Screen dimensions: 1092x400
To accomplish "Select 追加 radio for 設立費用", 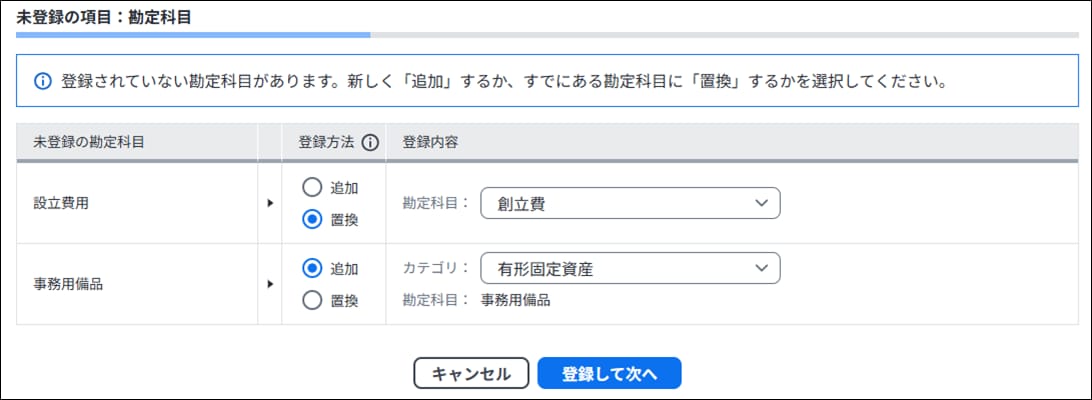I will pos(313,187).
